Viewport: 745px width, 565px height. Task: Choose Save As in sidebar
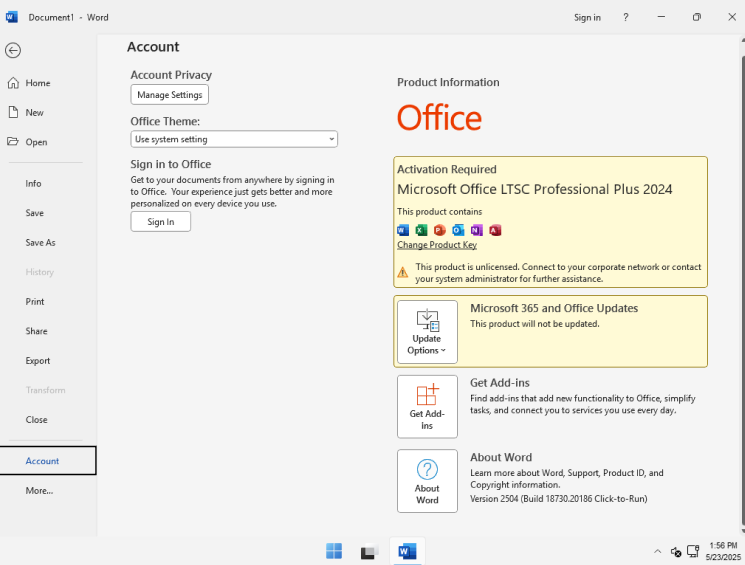coord(40,242)
